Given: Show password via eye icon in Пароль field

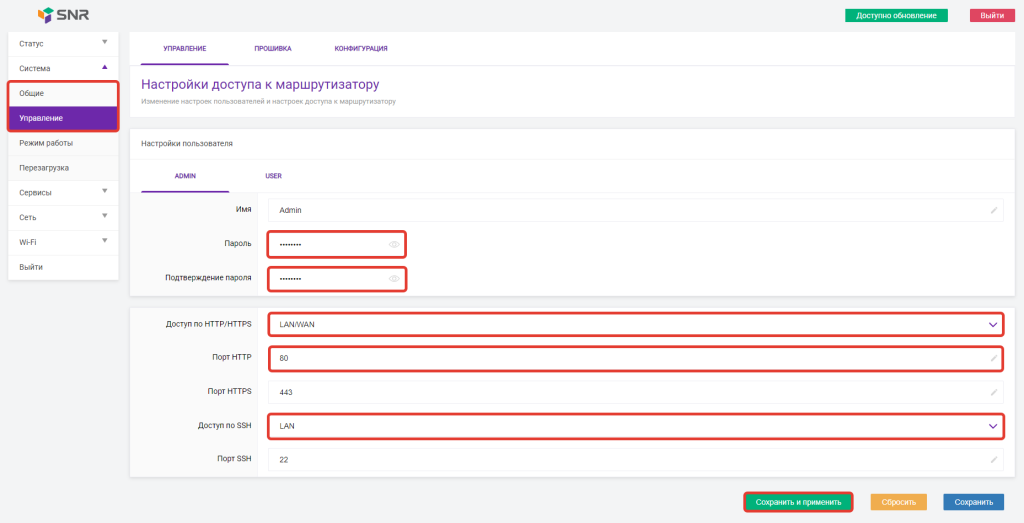Looking at the screenshot, I should point(394,244).
